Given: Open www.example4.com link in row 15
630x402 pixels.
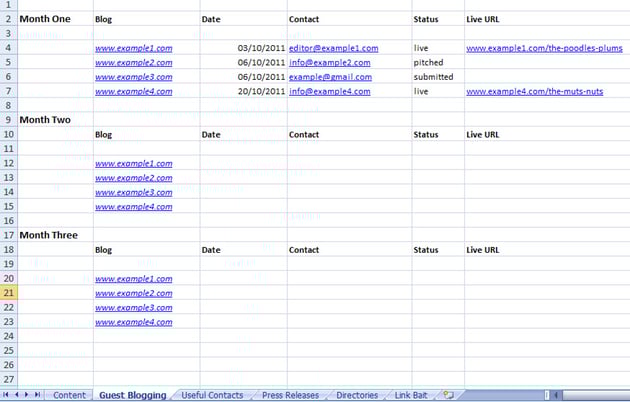Looking at the screenshot, I should coord(134,207).
